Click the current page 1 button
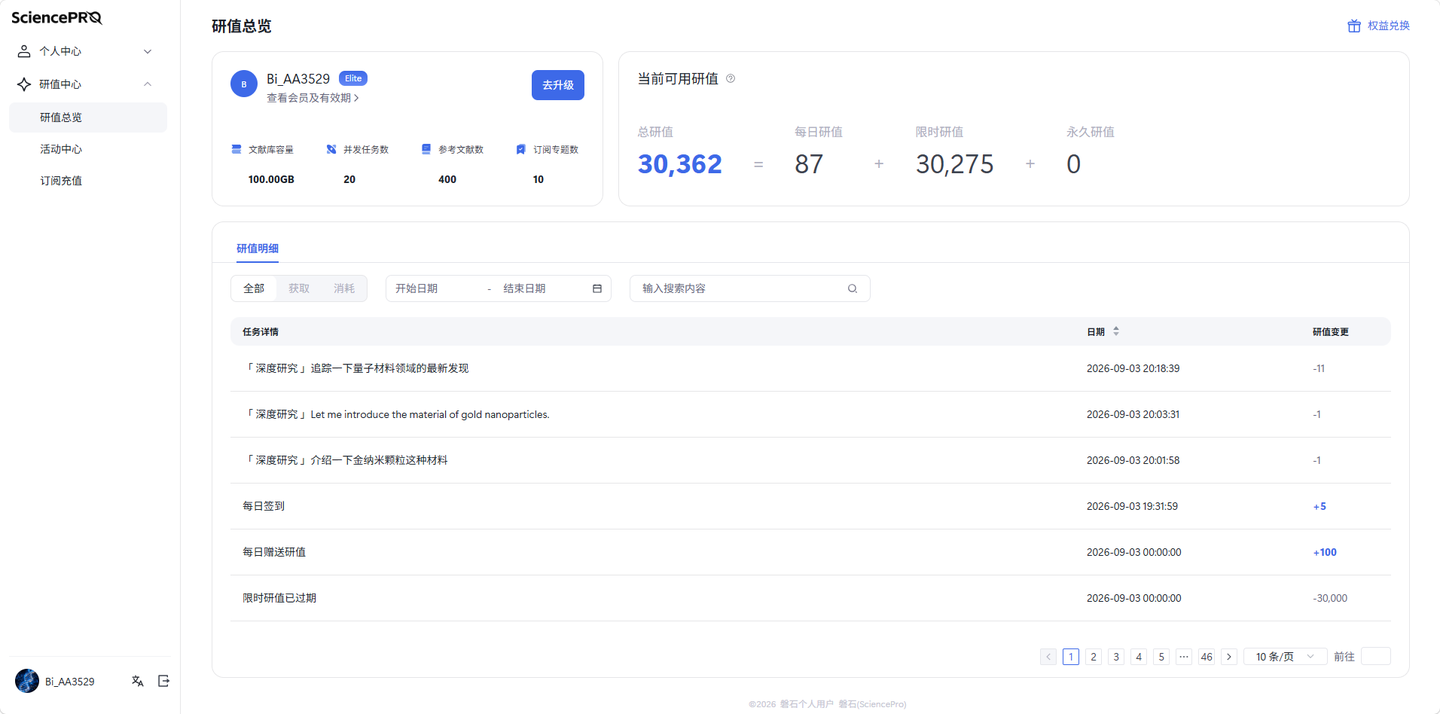1440x714 pixels. pos(1071,657)
